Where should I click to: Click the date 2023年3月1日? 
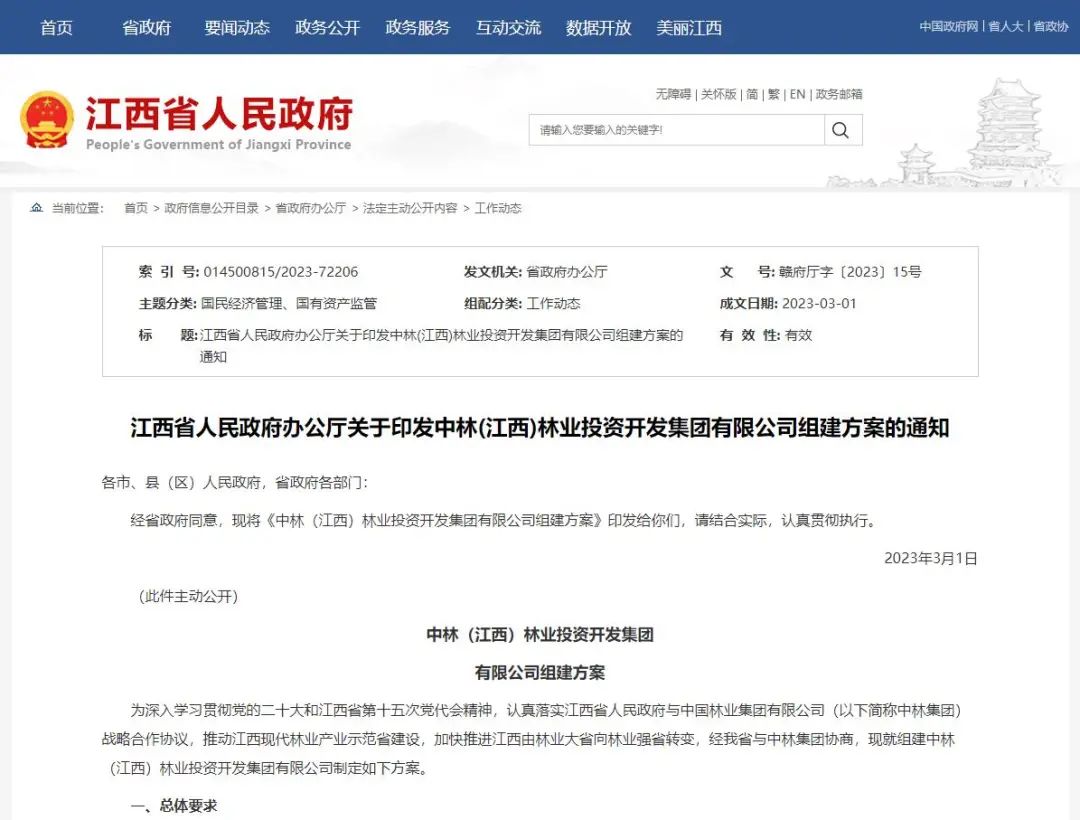931,558
